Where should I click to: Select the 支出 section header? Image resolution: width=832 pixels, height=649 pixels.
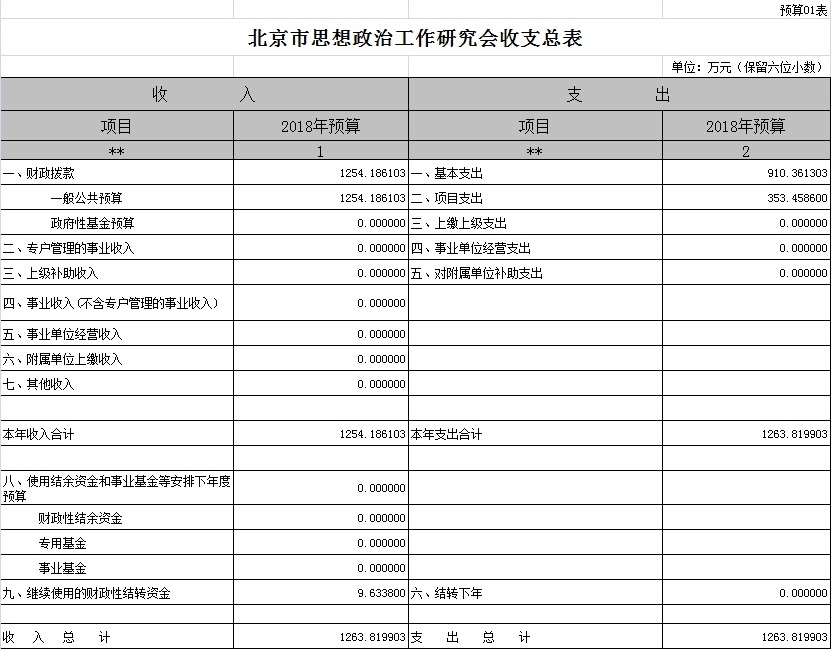619,95
